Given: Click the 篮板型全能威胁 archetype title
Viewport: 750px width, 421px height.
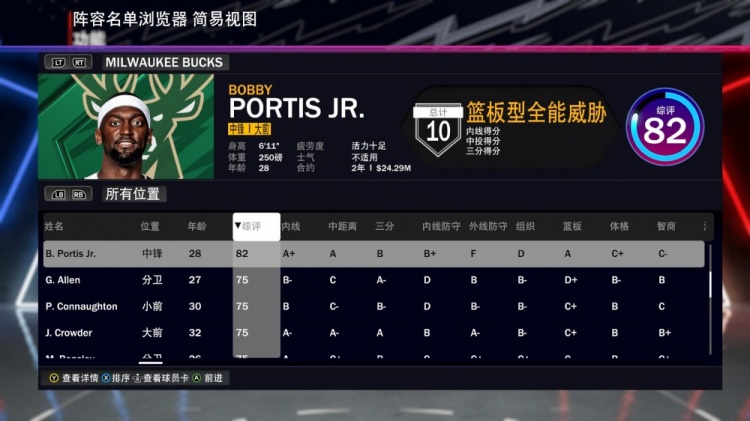Looking at the screenshot, I should tap(537, 112).
